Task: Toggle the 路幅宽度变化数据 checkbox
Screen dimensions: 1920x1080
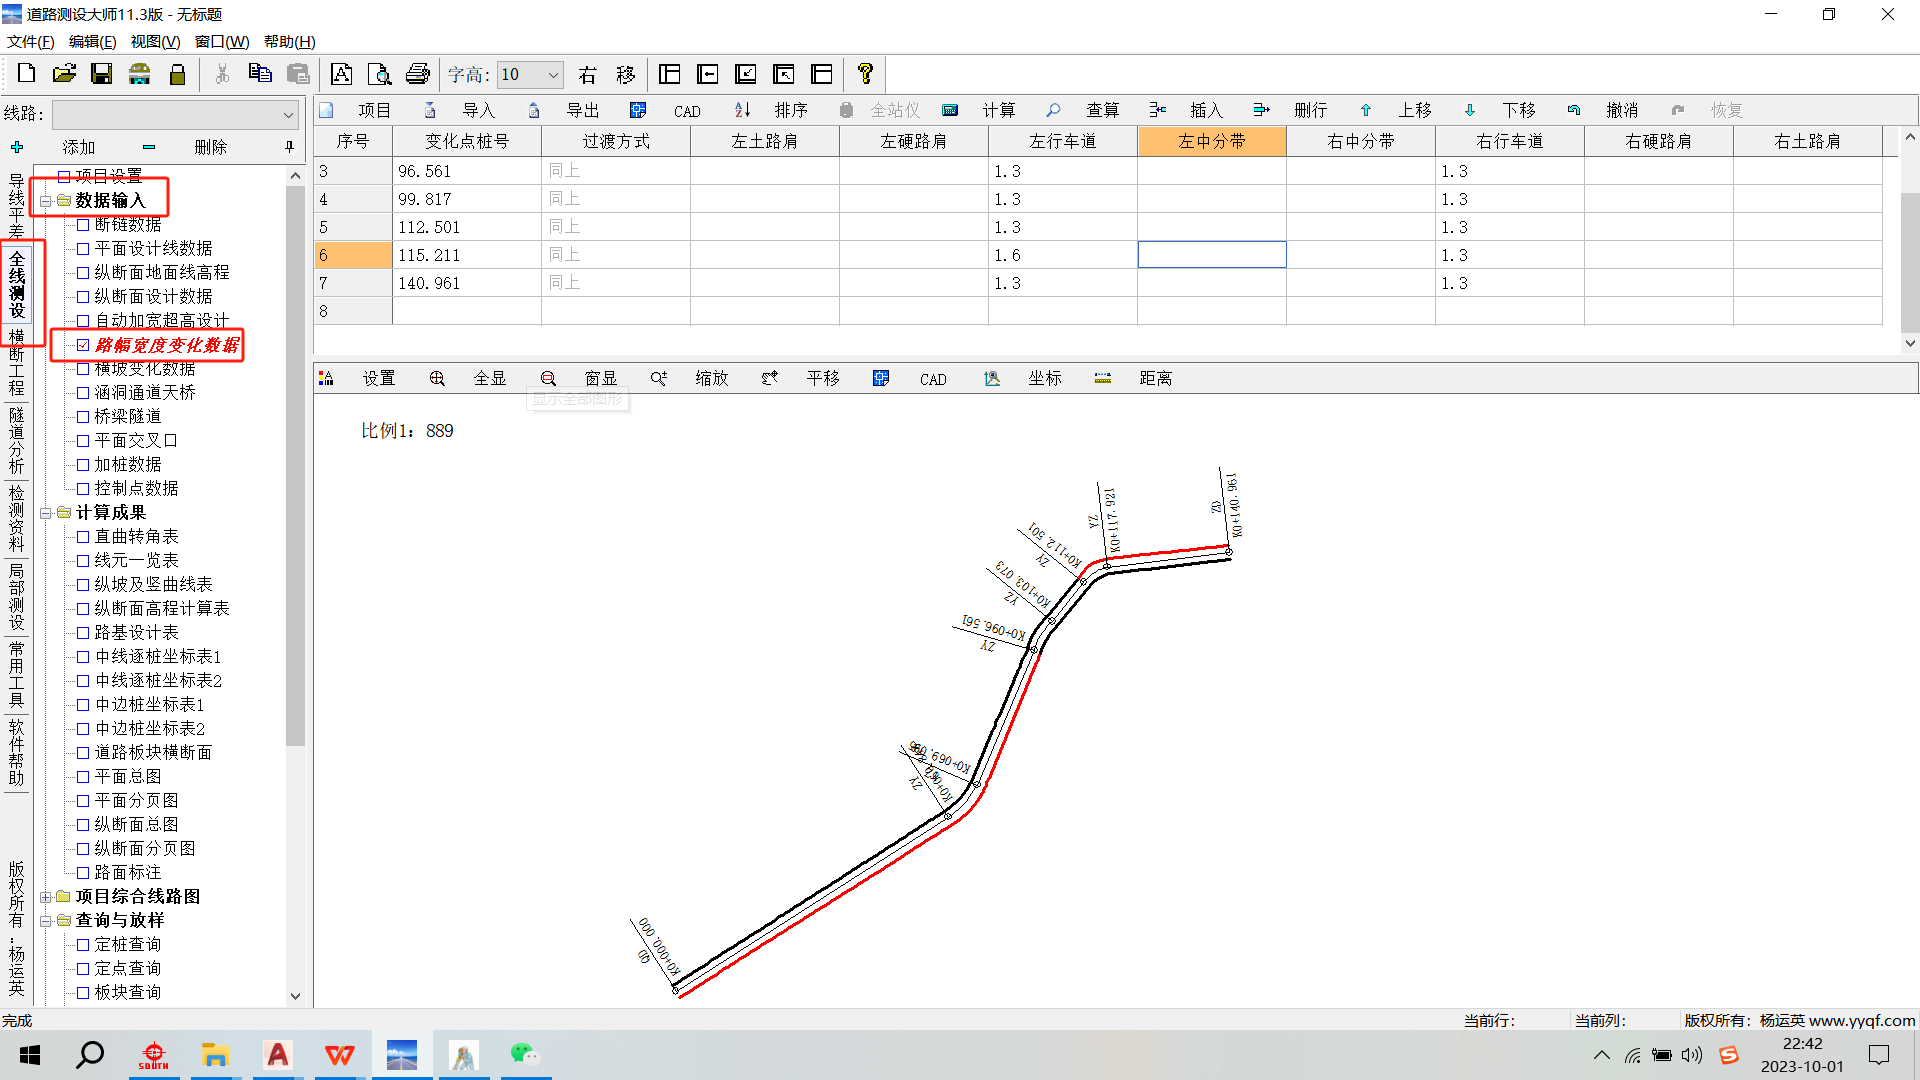Action: pyautogui.click(x=83, y=345)
